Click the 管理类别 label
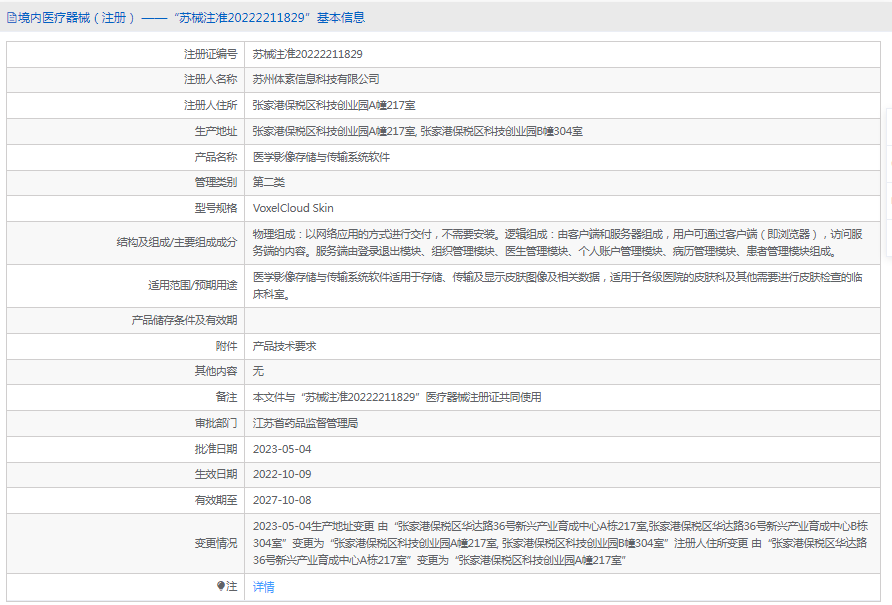The height and width of the screenshot is (605, 892). coord(216,182)
